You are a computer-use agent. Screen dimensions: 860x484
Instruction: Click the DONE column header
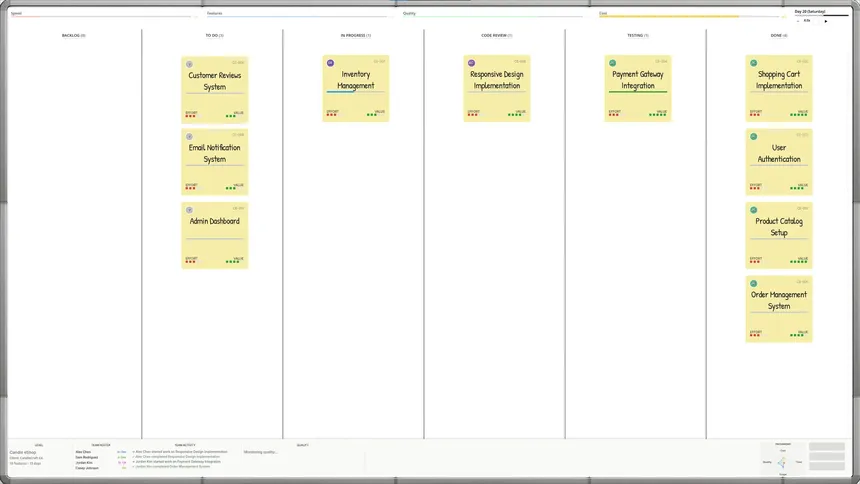click(x=779, y=36)
